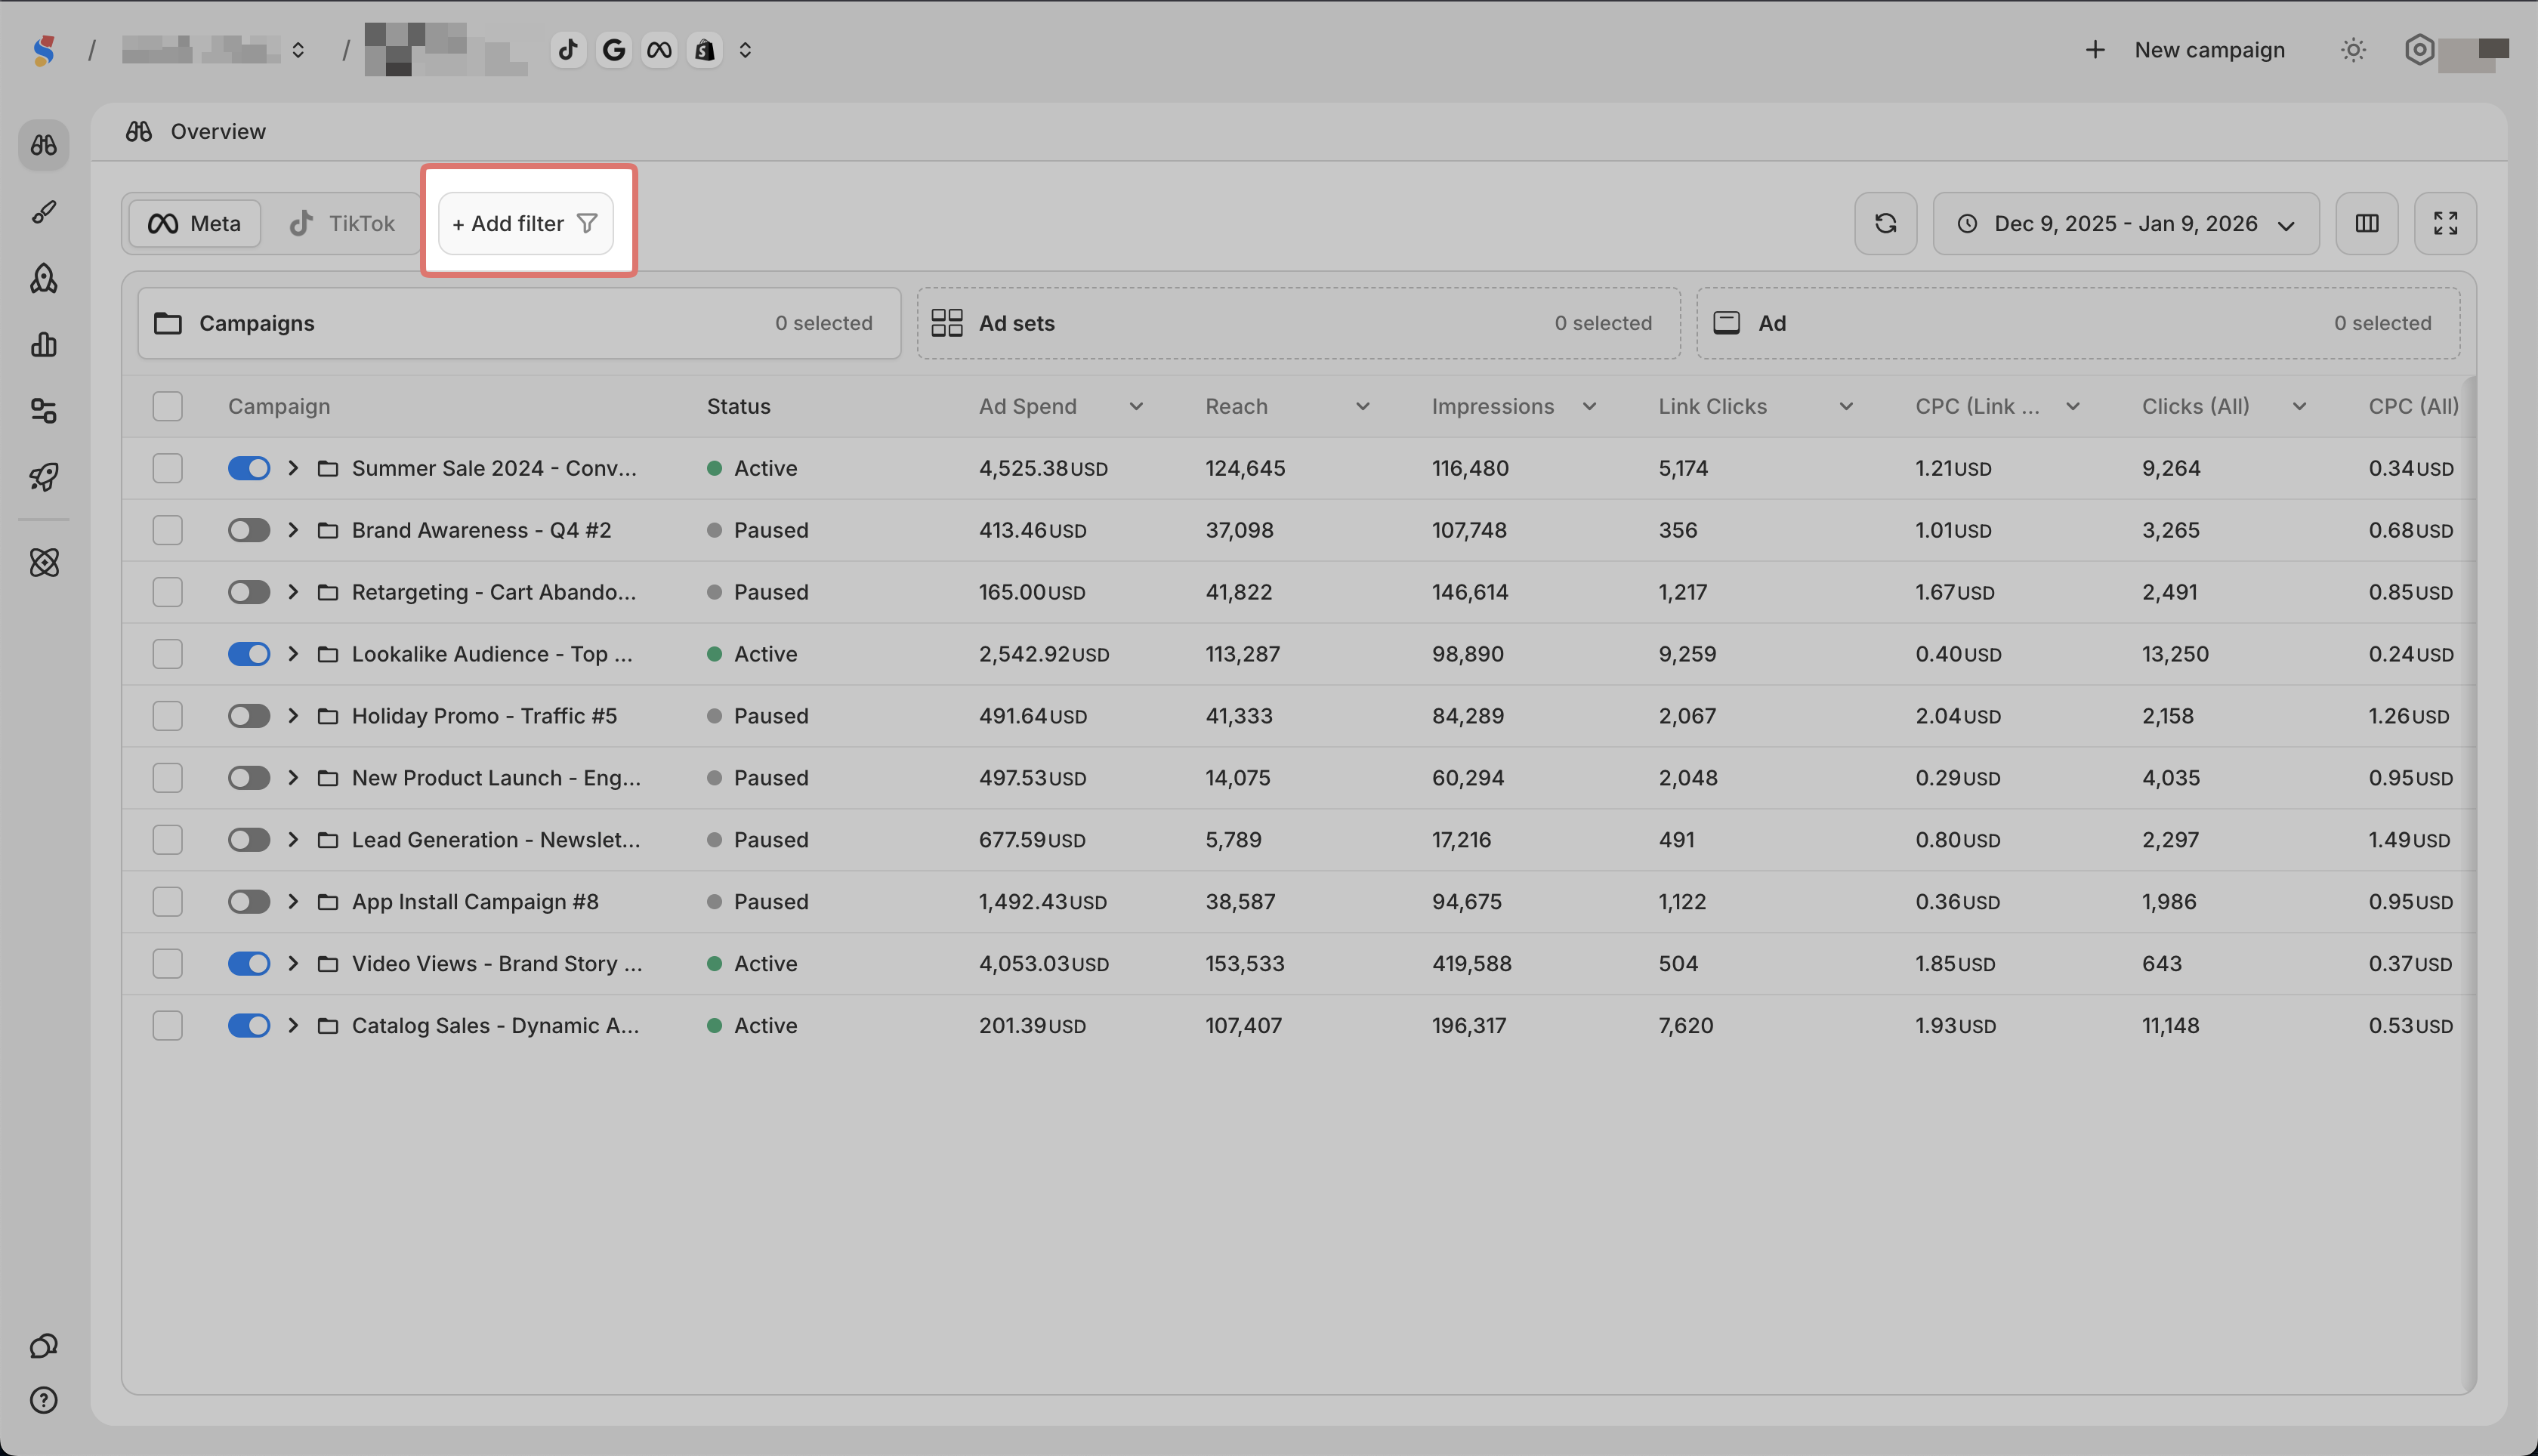Open the column layout icon button
Viewport: 2538px width, 1456px height.
(2366, 223)
